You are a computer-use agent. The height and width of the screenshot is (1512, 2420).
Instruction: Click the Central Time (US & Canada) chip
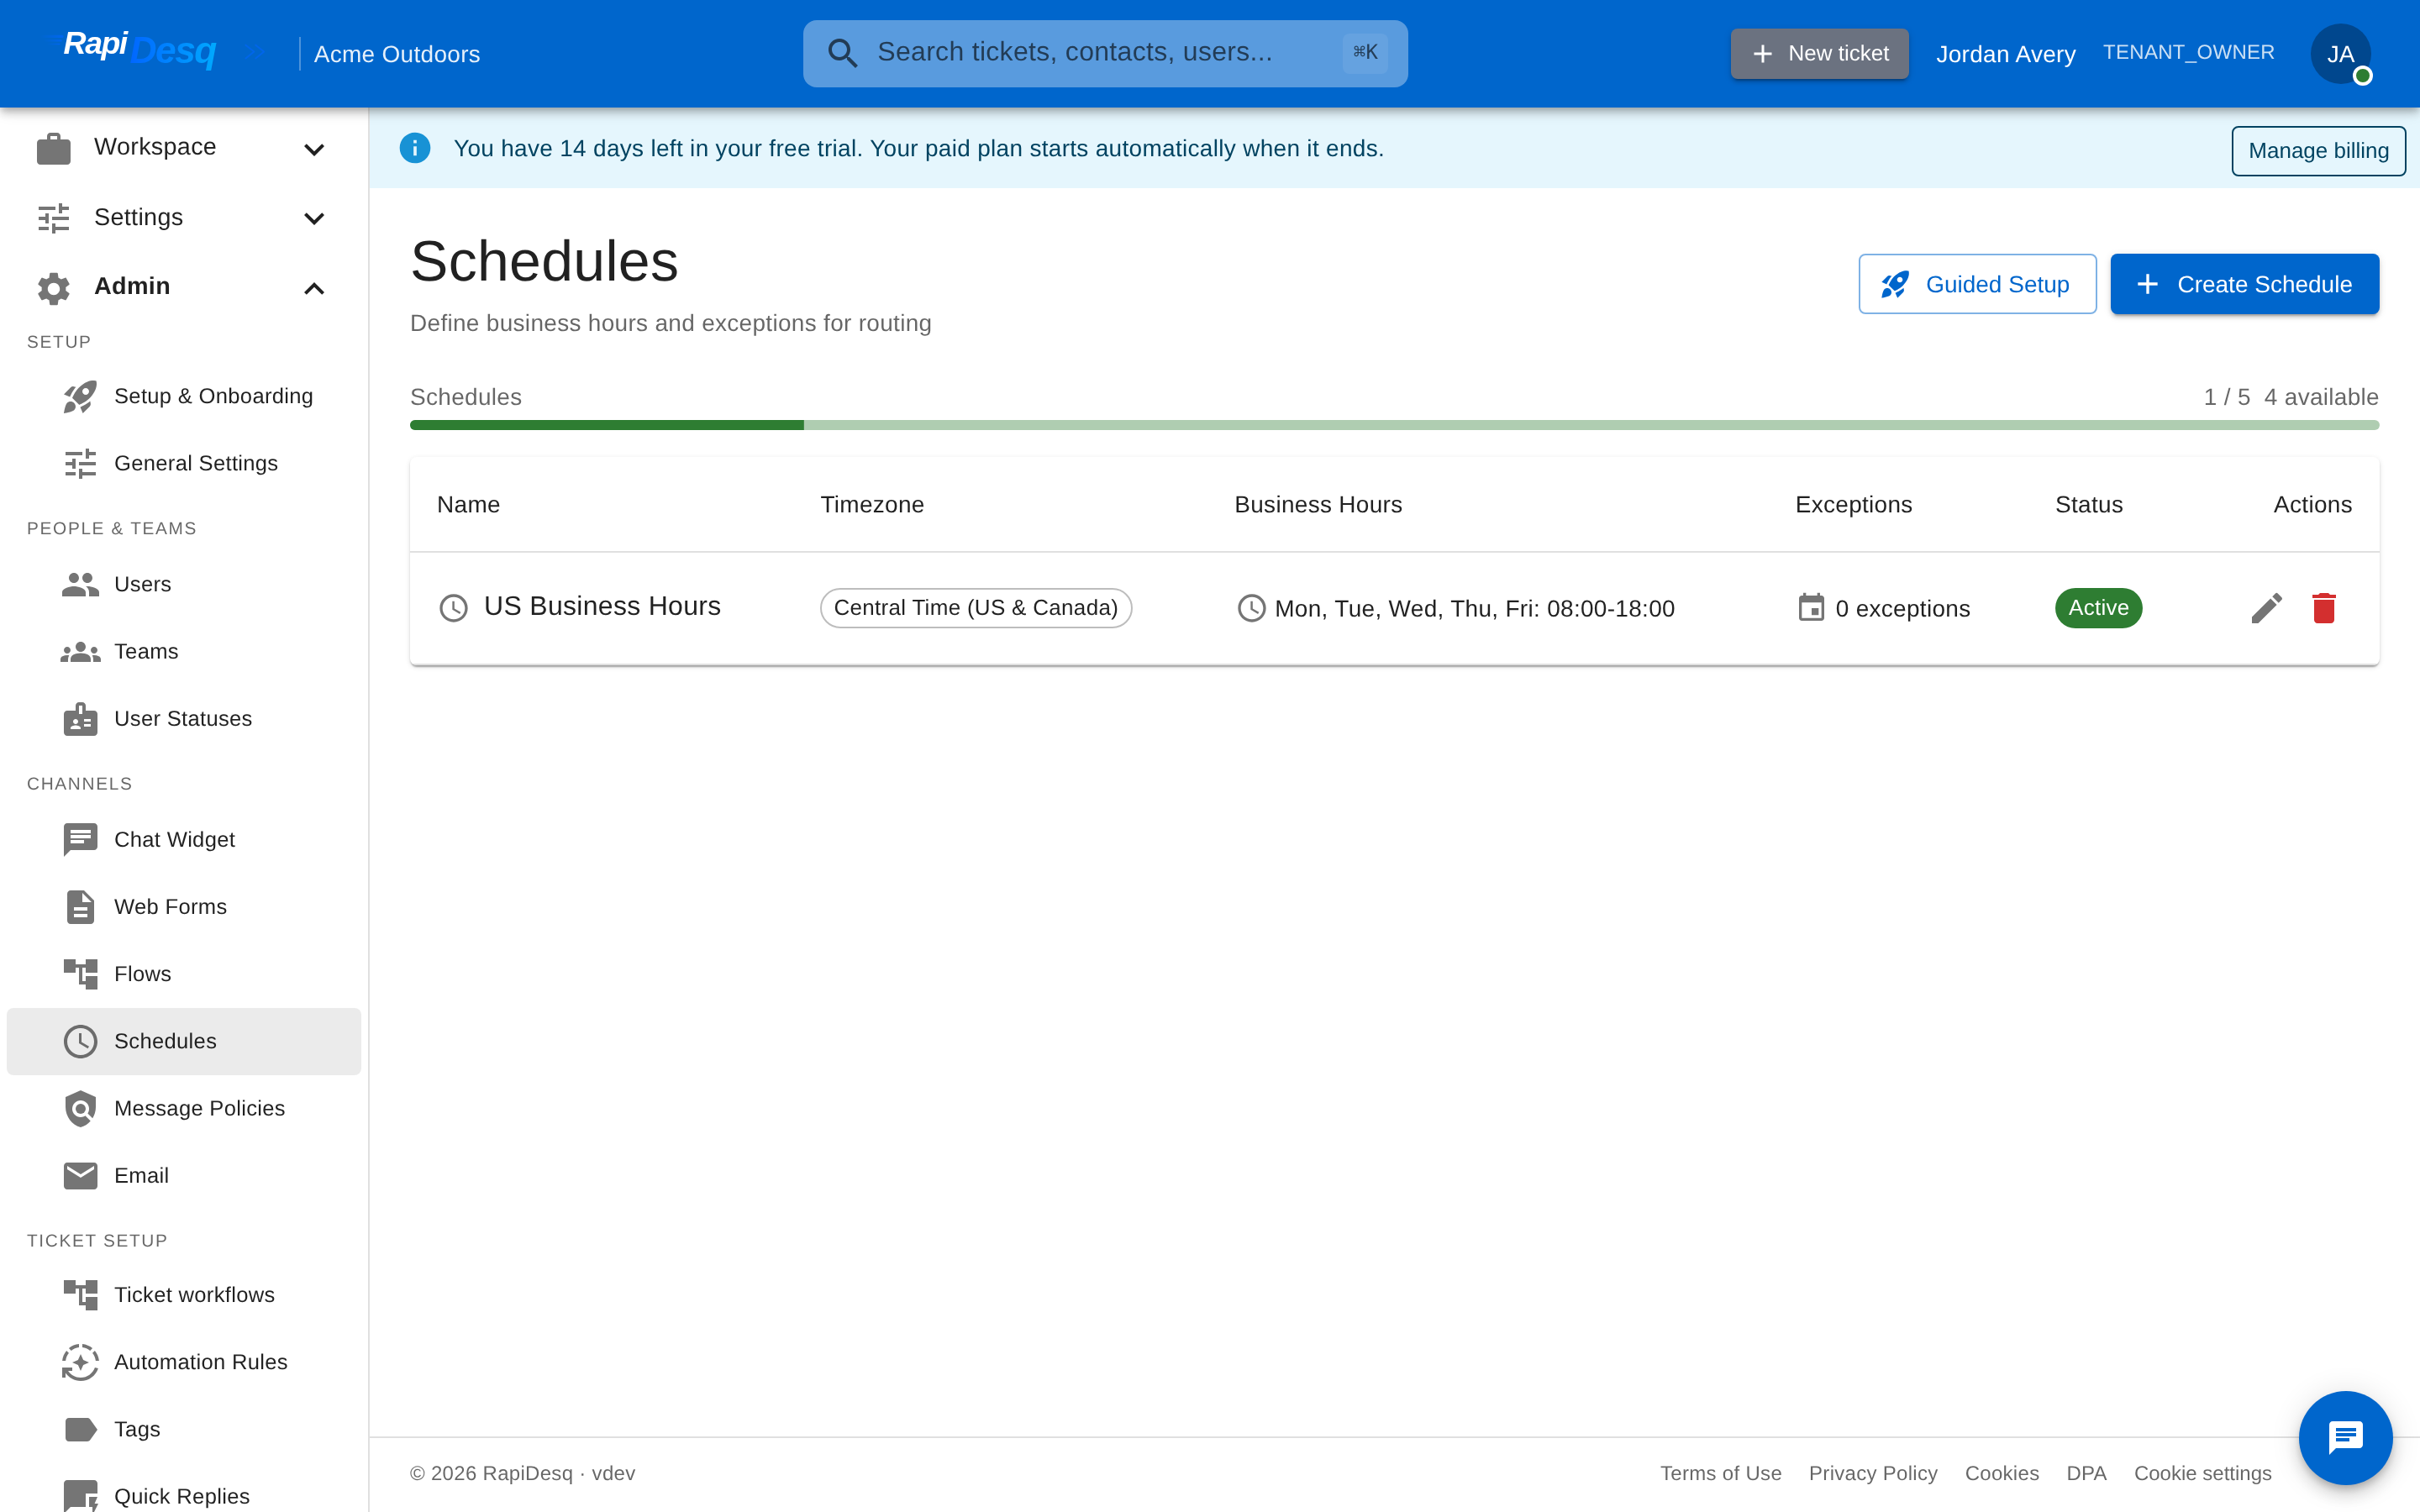pos(975,608)
